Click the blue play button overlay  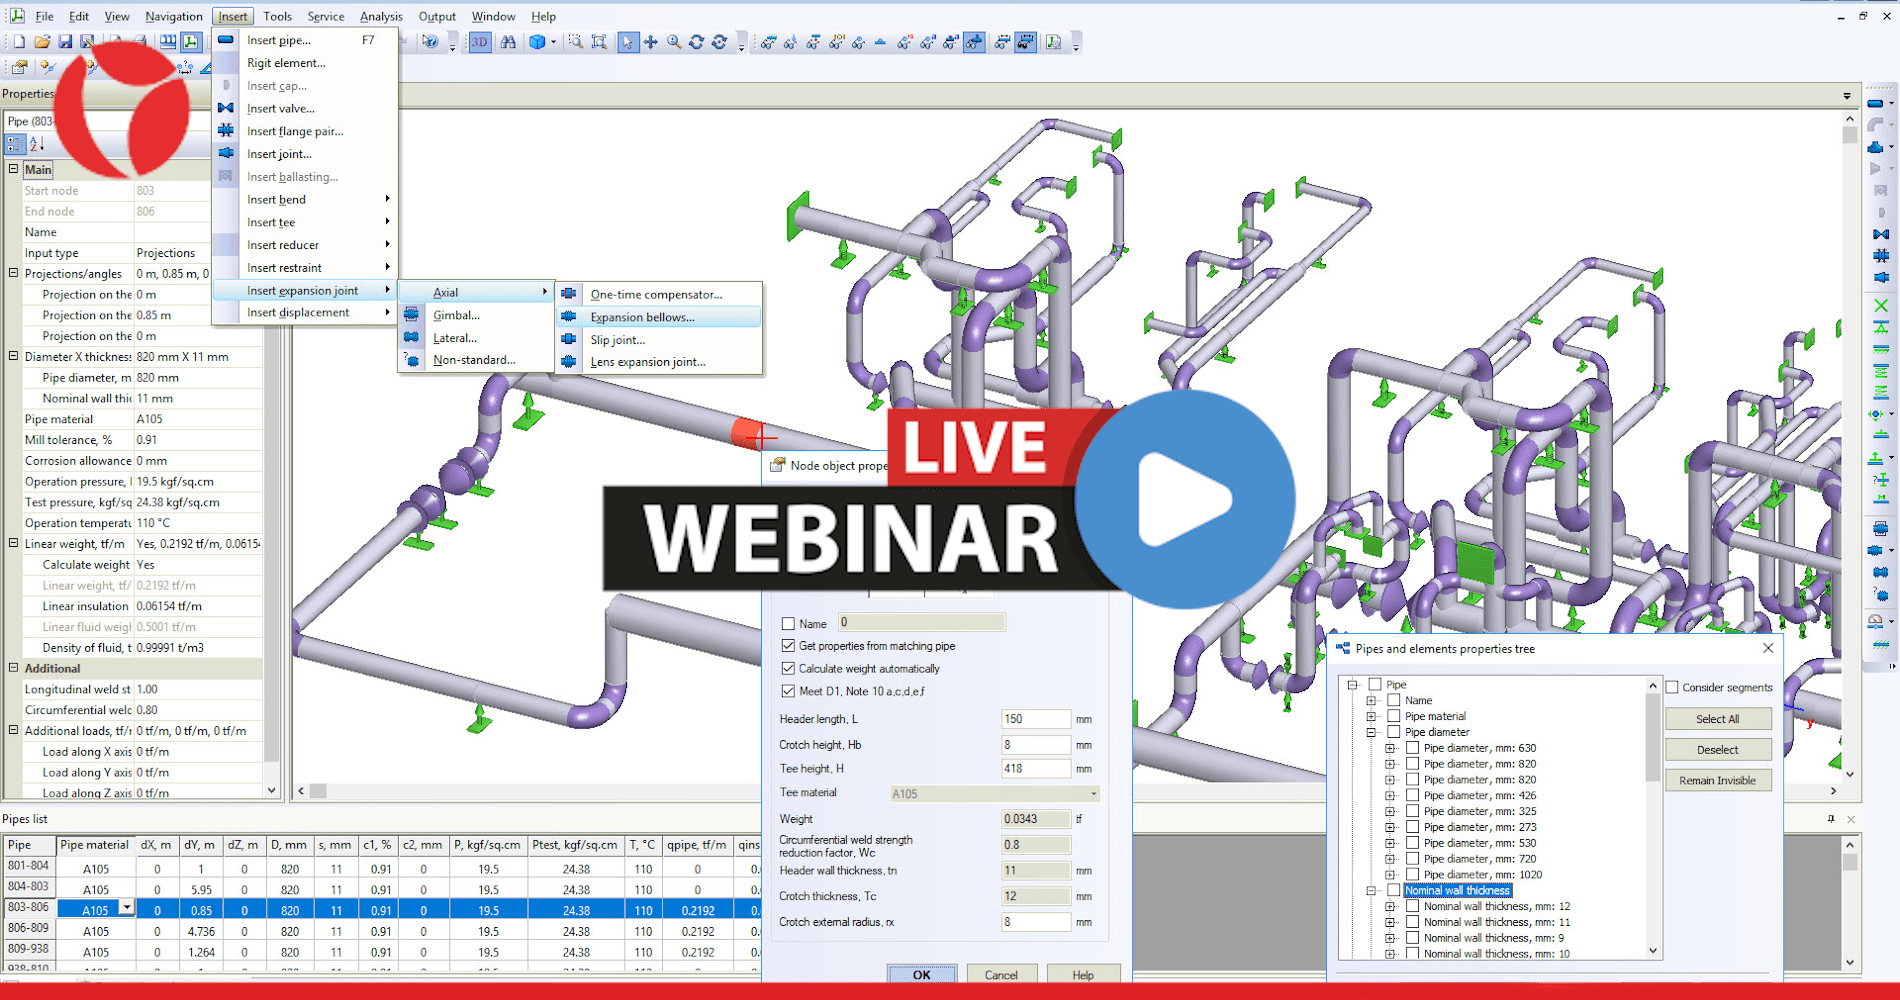pos(1184,499)
